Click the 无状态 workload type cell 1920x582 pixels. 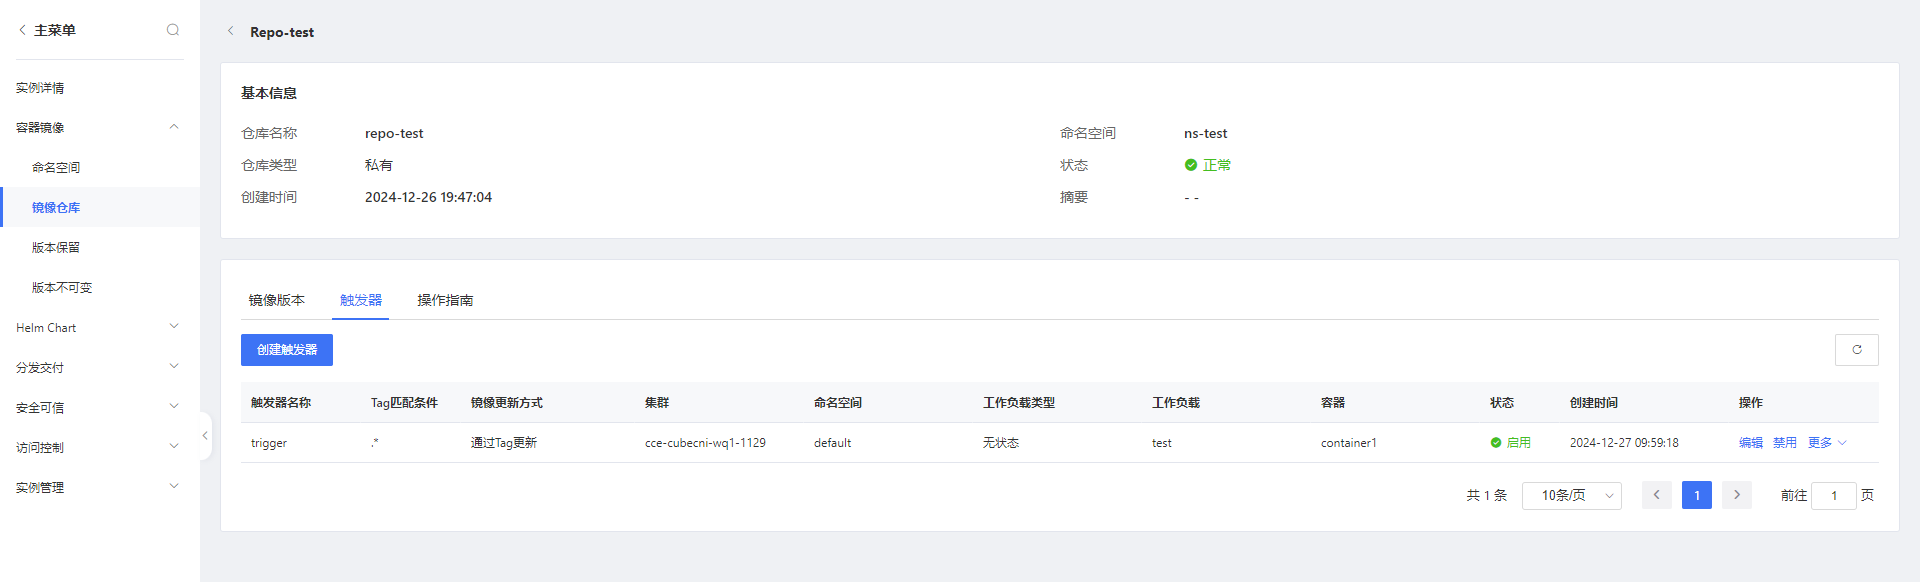tap(1001, 443)
